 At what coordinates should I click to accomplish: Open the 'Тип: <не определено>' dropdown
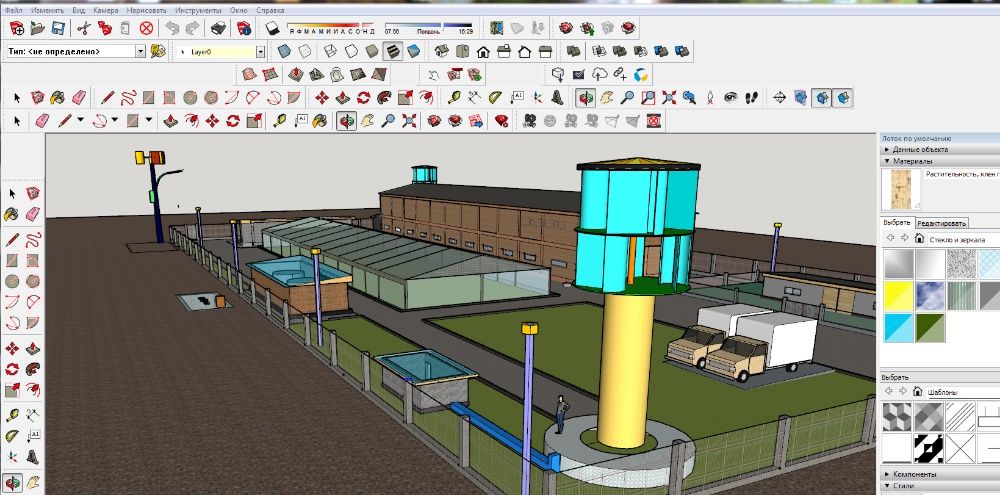[x=140, y=52]
